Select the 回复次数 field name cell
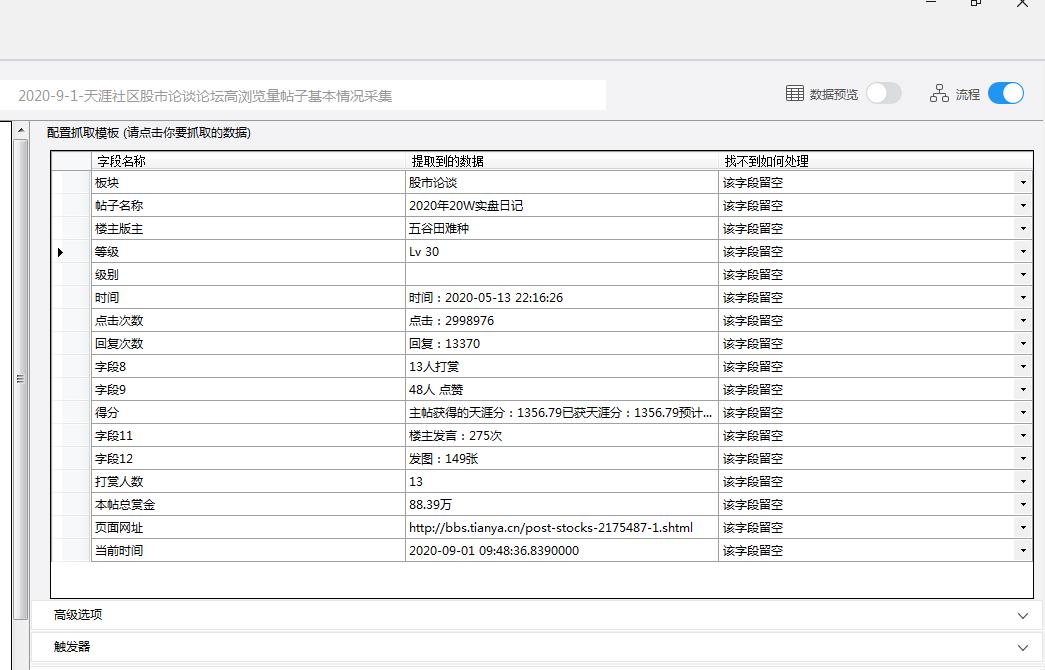 [x=248, y=343]
